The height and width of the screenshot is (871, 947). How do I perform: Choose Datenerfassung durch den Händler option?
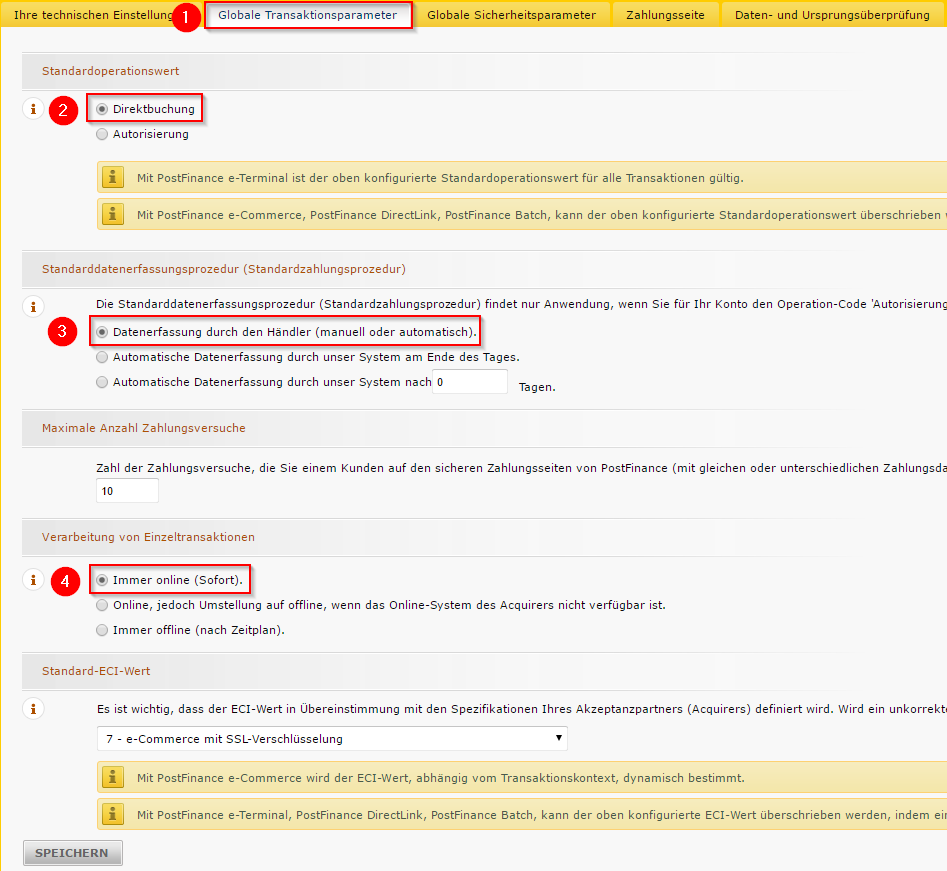pyautogui.click(x=102, y=332)
